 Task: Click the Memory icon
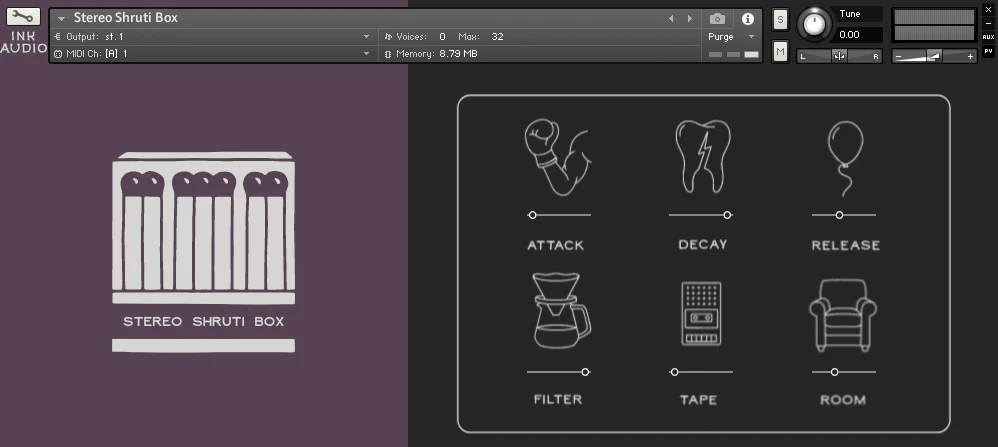[x=388, y=54]
